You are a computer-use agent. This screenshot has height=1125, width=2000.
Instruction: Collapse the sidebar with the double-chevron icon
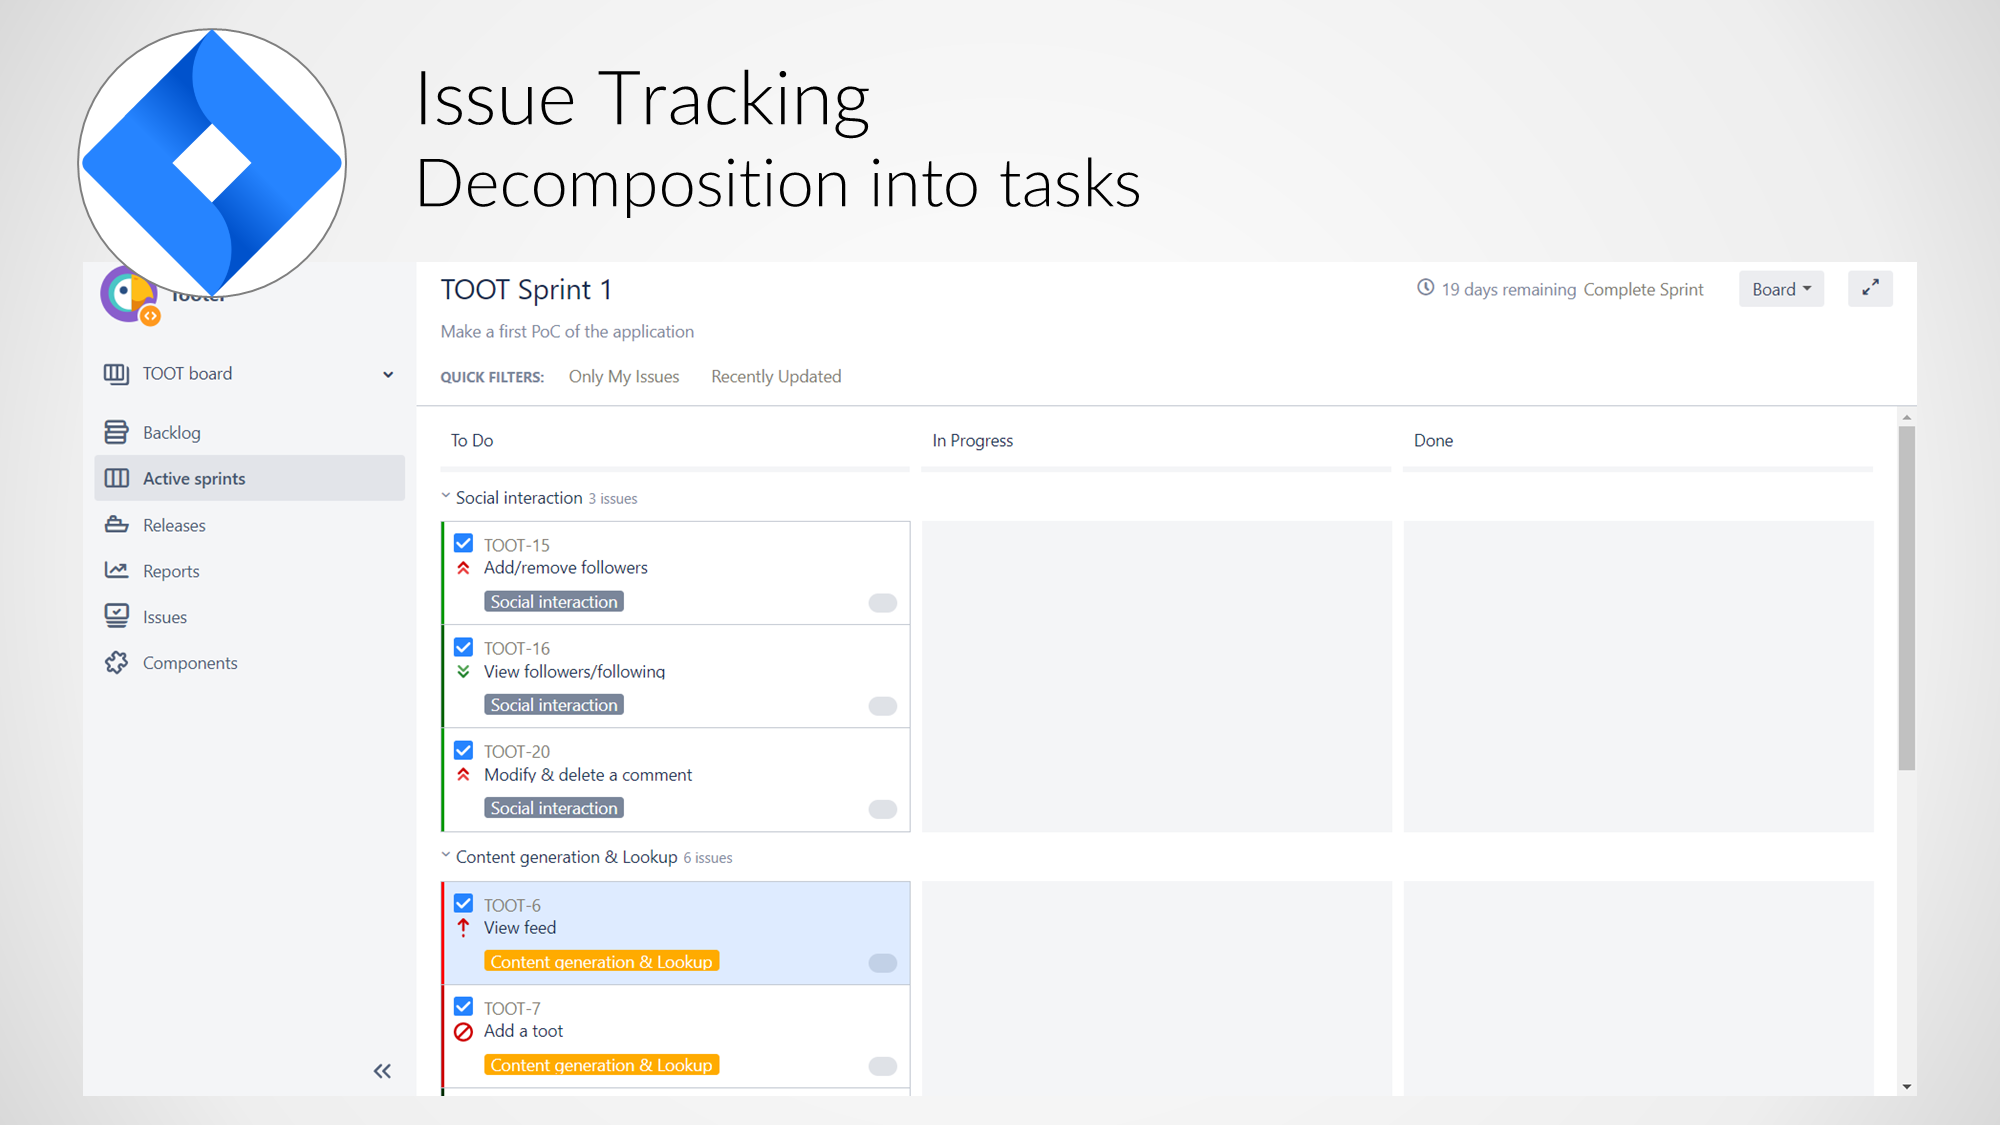382,1071
